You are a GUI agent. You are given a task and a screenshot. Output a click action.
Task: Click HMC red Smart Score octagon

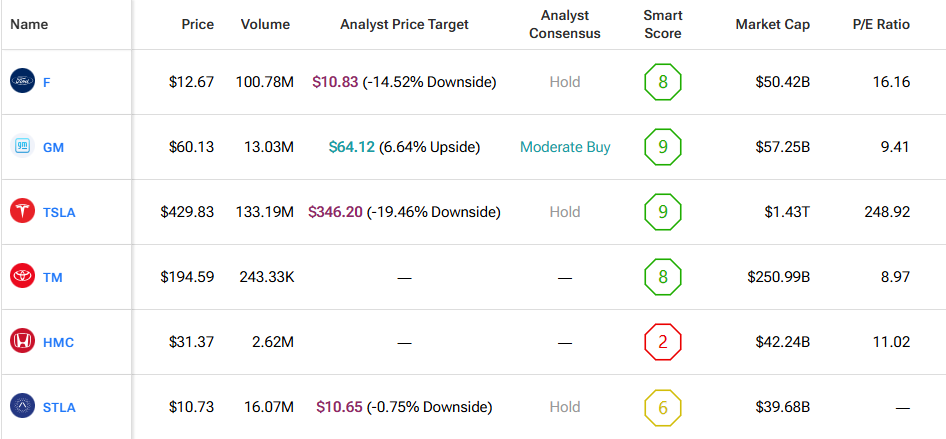pyautogui.click(x=662, y=342)
